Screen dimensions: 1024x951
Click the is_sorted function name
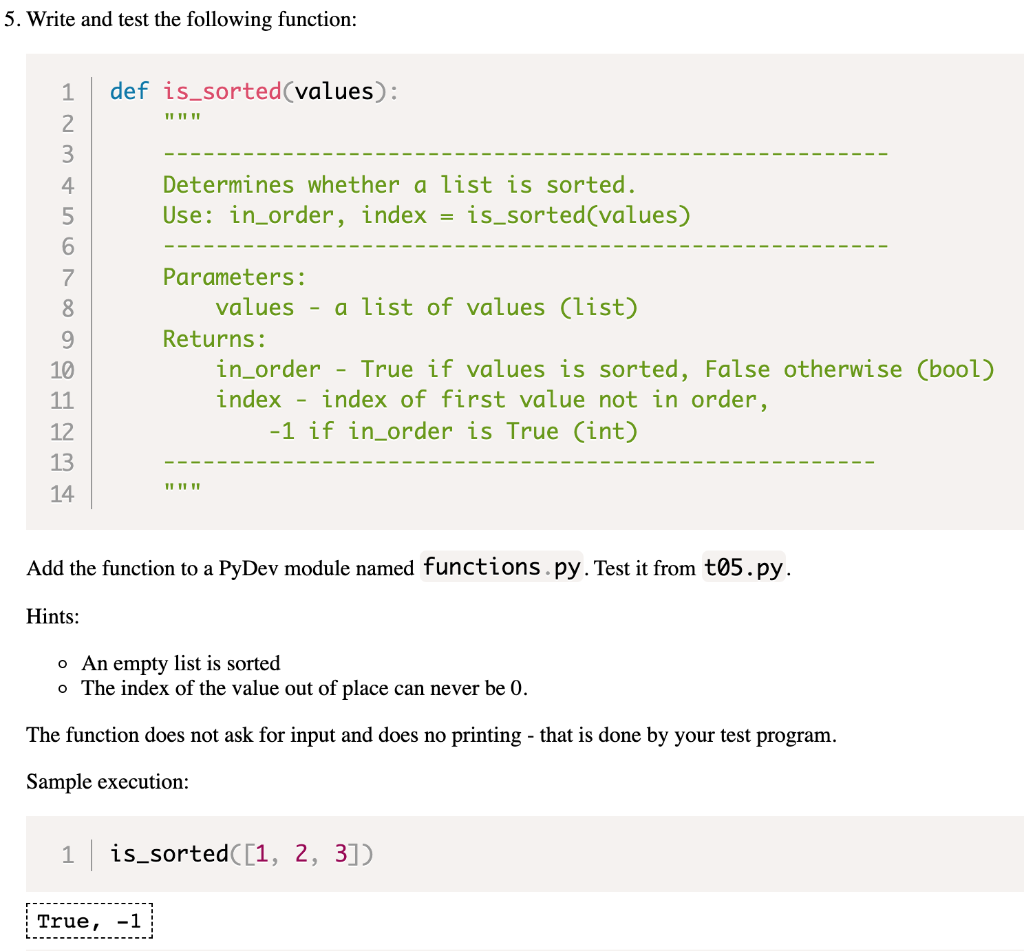point(224,91)
